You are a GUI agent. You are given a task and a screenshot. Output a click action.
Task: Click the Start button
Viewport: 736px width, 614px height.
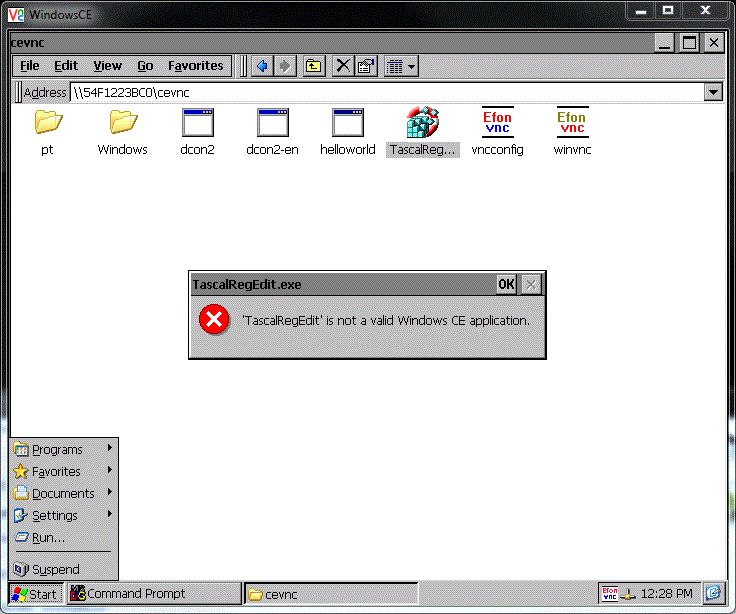point(36,594)
